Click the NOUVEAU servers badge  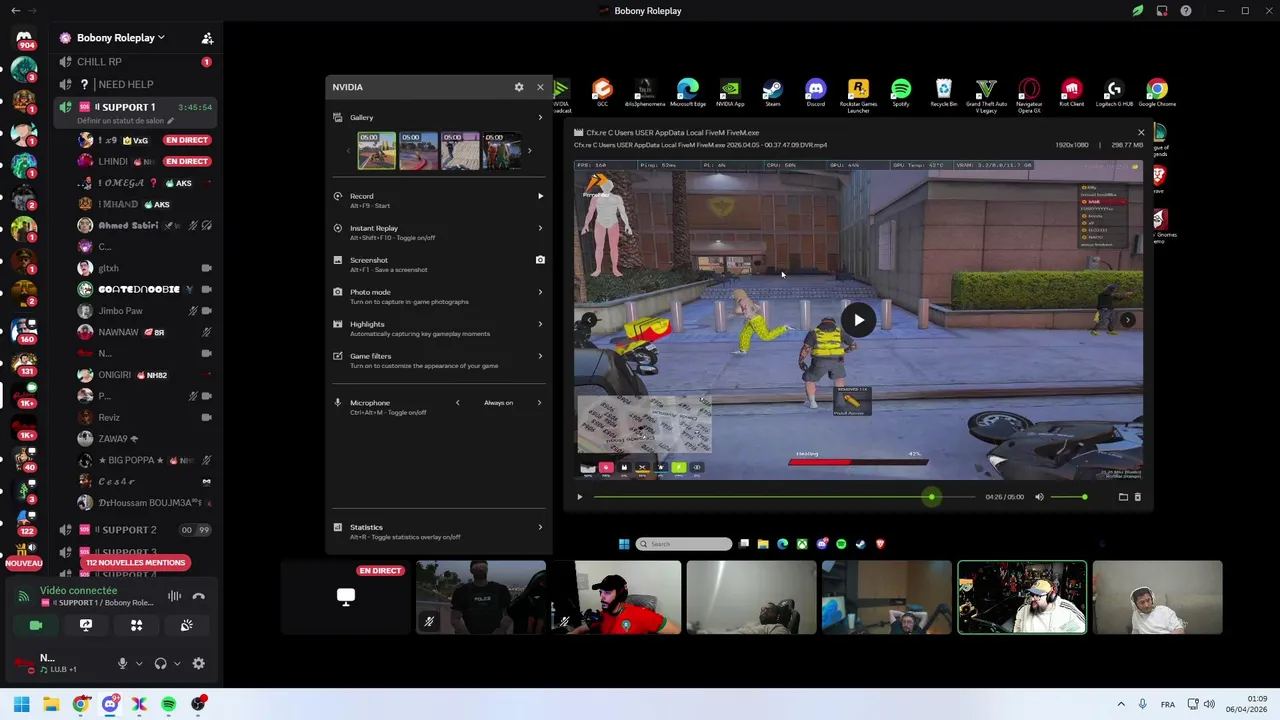(24, 564)
